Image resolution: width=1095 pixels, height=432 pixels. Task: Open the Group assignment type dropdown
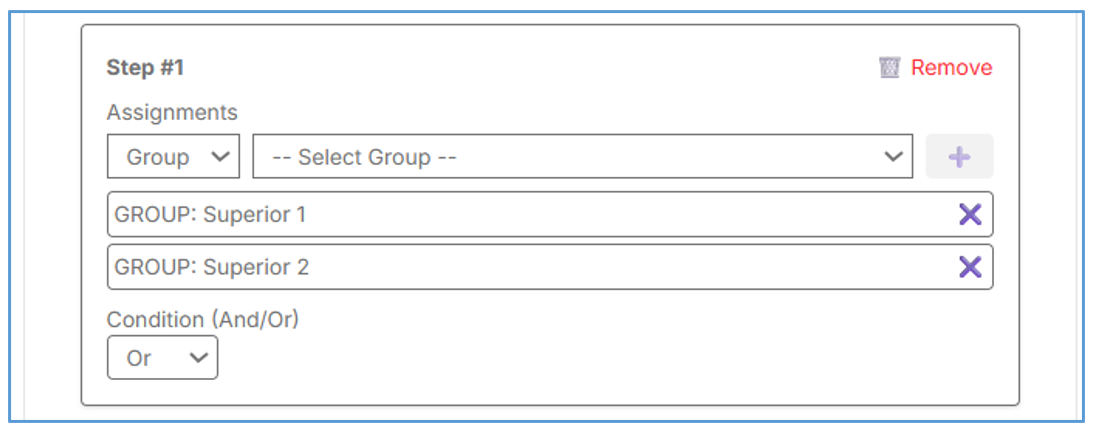(173, 157)
